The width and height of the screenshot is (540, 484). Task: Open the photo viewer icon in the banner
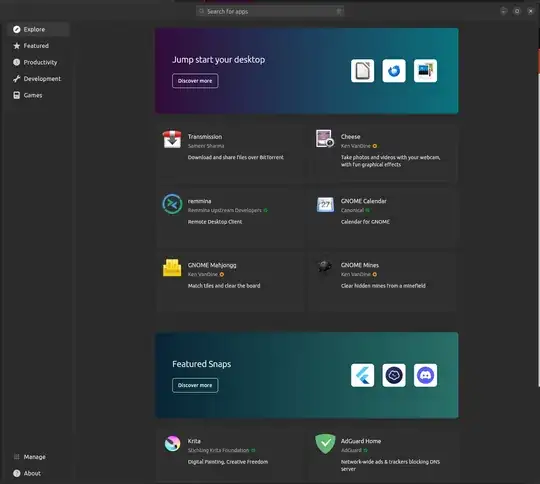coord(425,71)
